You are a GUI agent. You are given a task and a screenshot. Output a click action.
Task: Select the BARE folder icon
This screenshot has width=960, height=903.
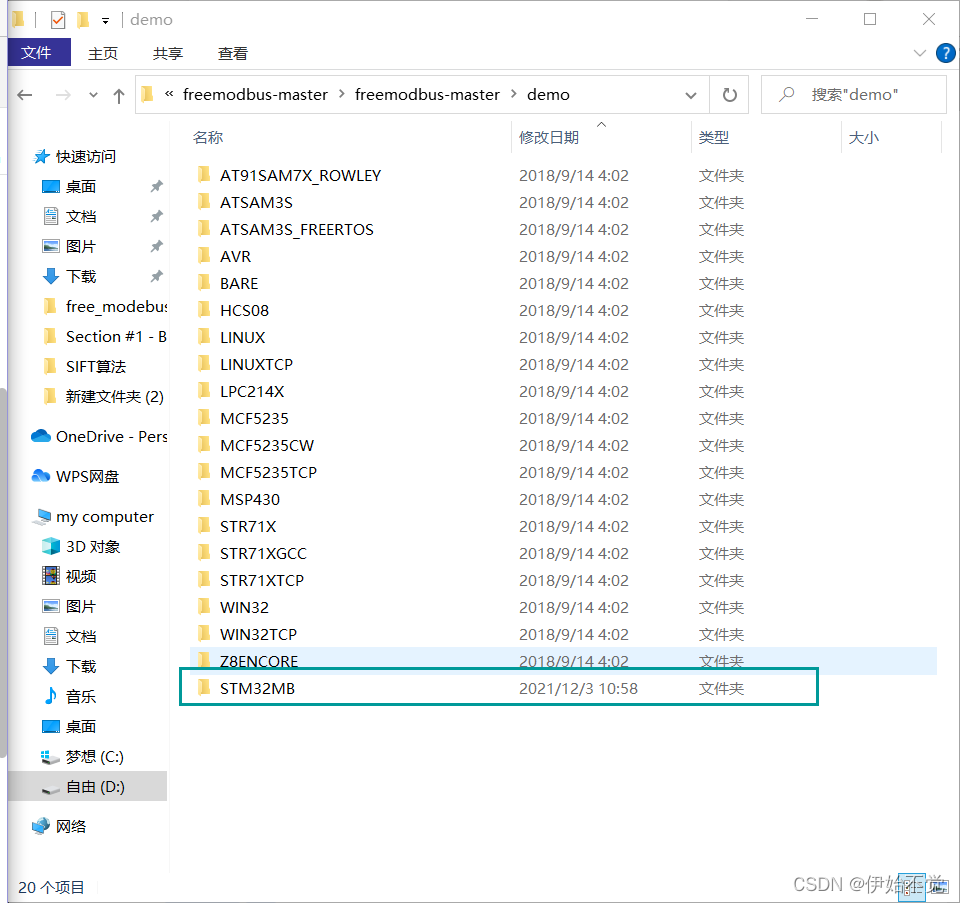(x=204, y=283)
